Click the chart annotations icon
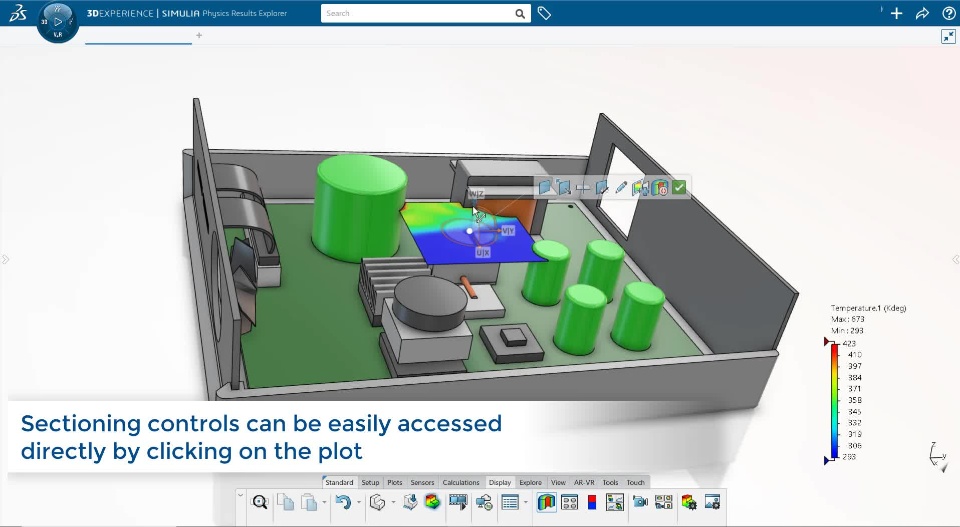This screenshot has height=527, width=960. [615, 503]
